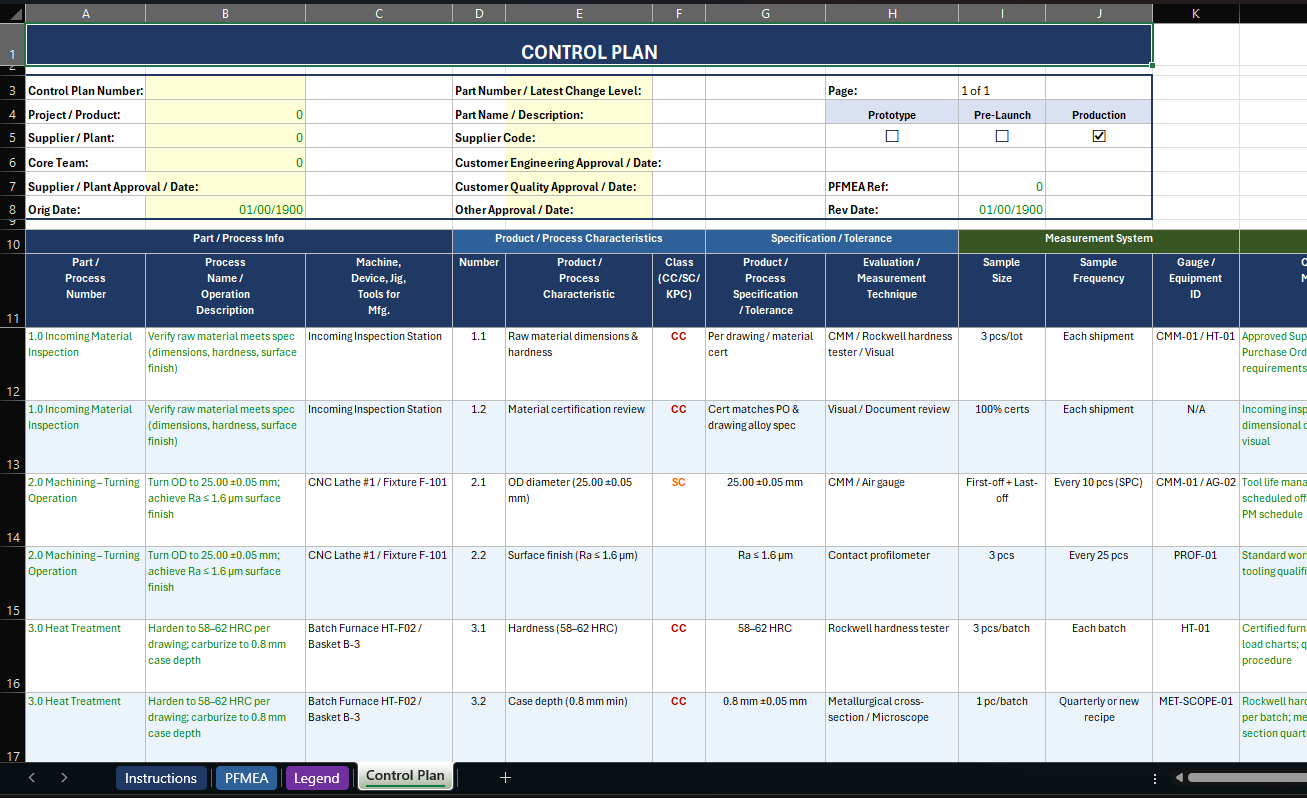Add a new worksheet using the plus icon
The image size is (1307, 798).
(505, 777)
